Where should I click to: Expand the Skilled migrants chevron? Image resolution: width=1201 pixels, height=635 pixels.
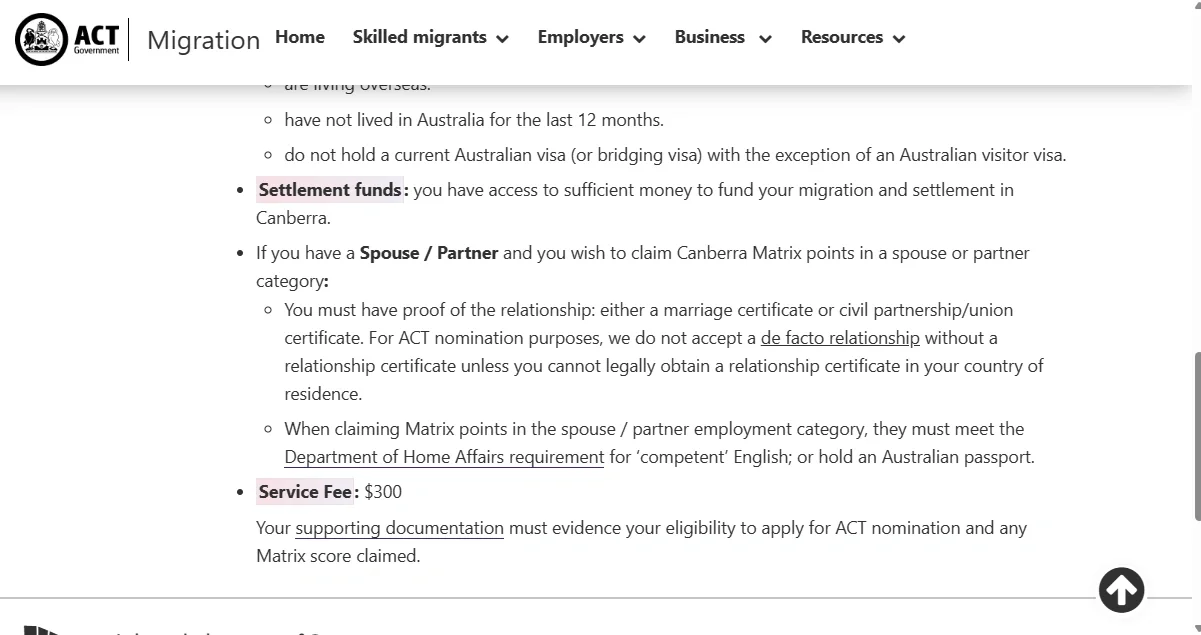click(502, 39)
